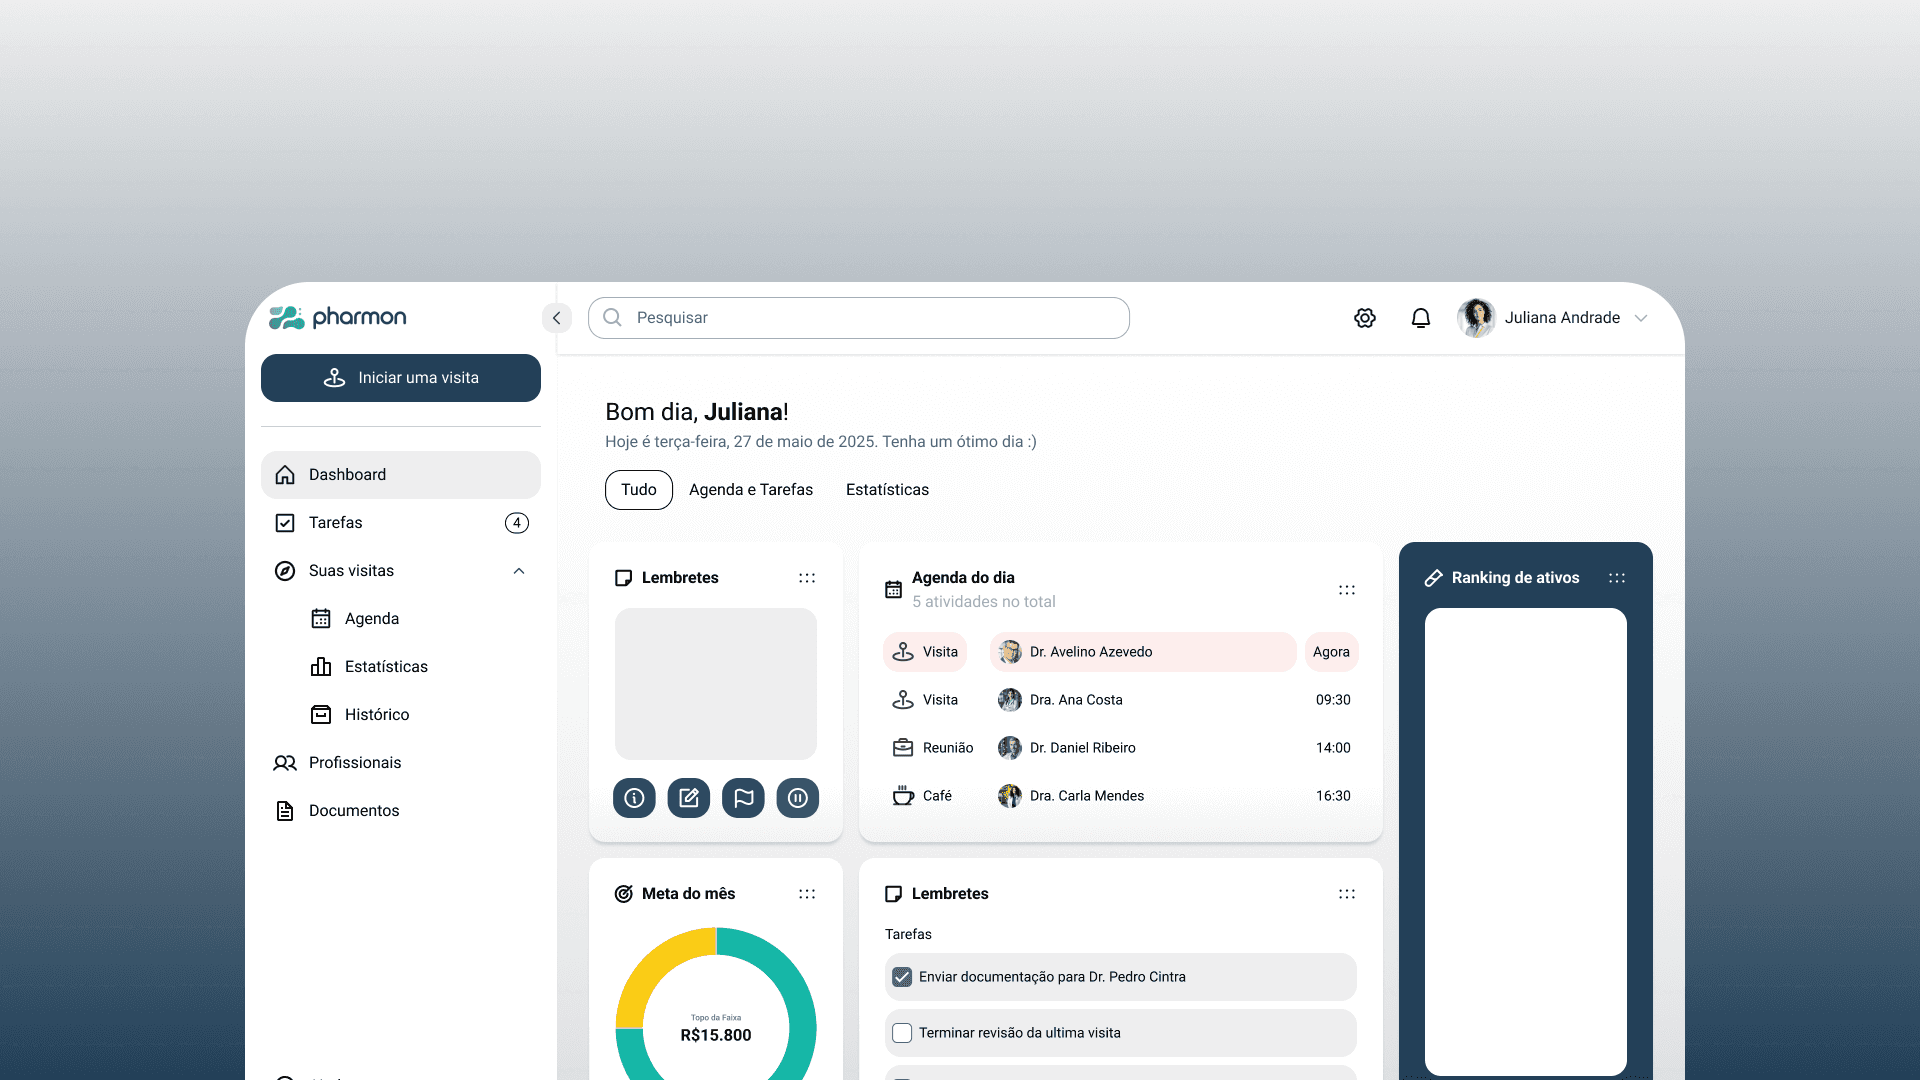Open Meta do mês options dots
1920x1080 pixels.
pyautogui.click(x=807, y=894)
